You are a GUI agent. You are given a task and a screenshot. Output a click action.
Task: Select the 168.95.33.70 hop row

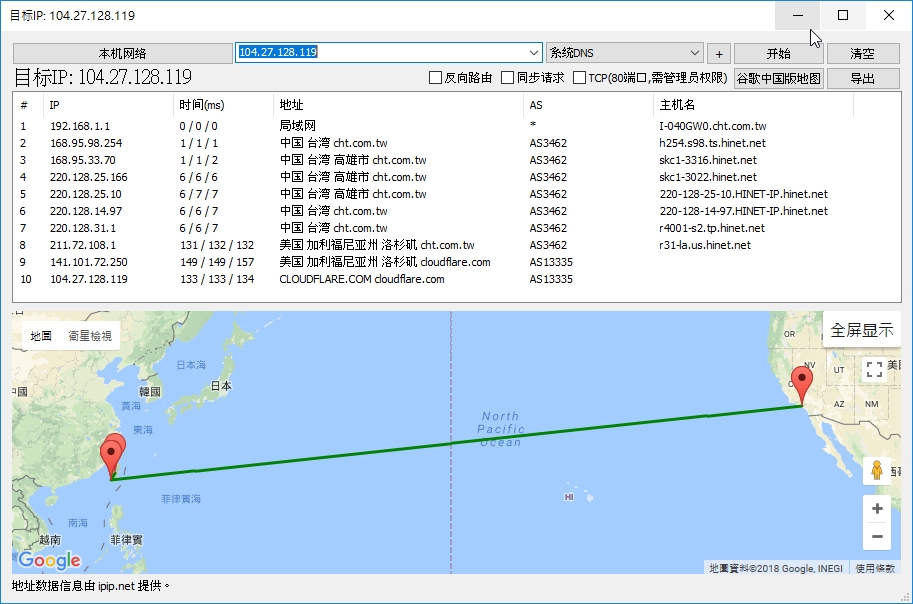(456, 160)
